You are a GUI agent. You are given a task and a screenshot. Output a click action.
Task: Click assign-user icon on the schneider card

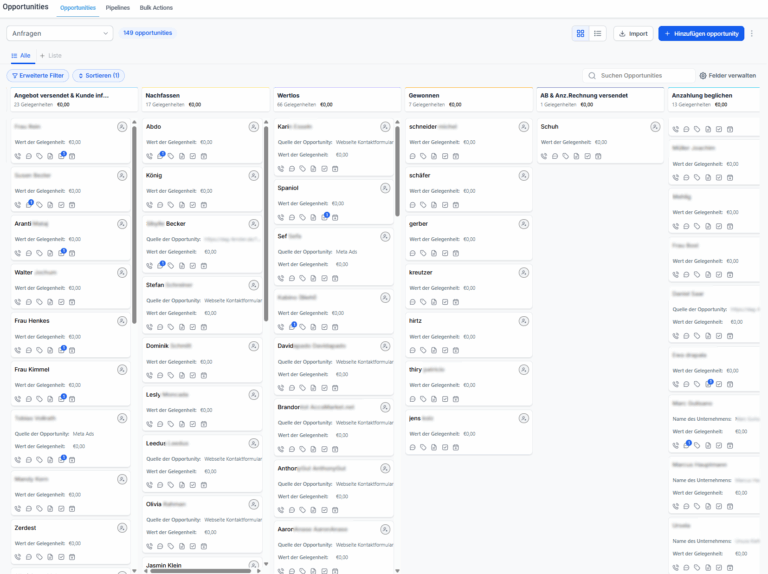(x=524, y=127)
